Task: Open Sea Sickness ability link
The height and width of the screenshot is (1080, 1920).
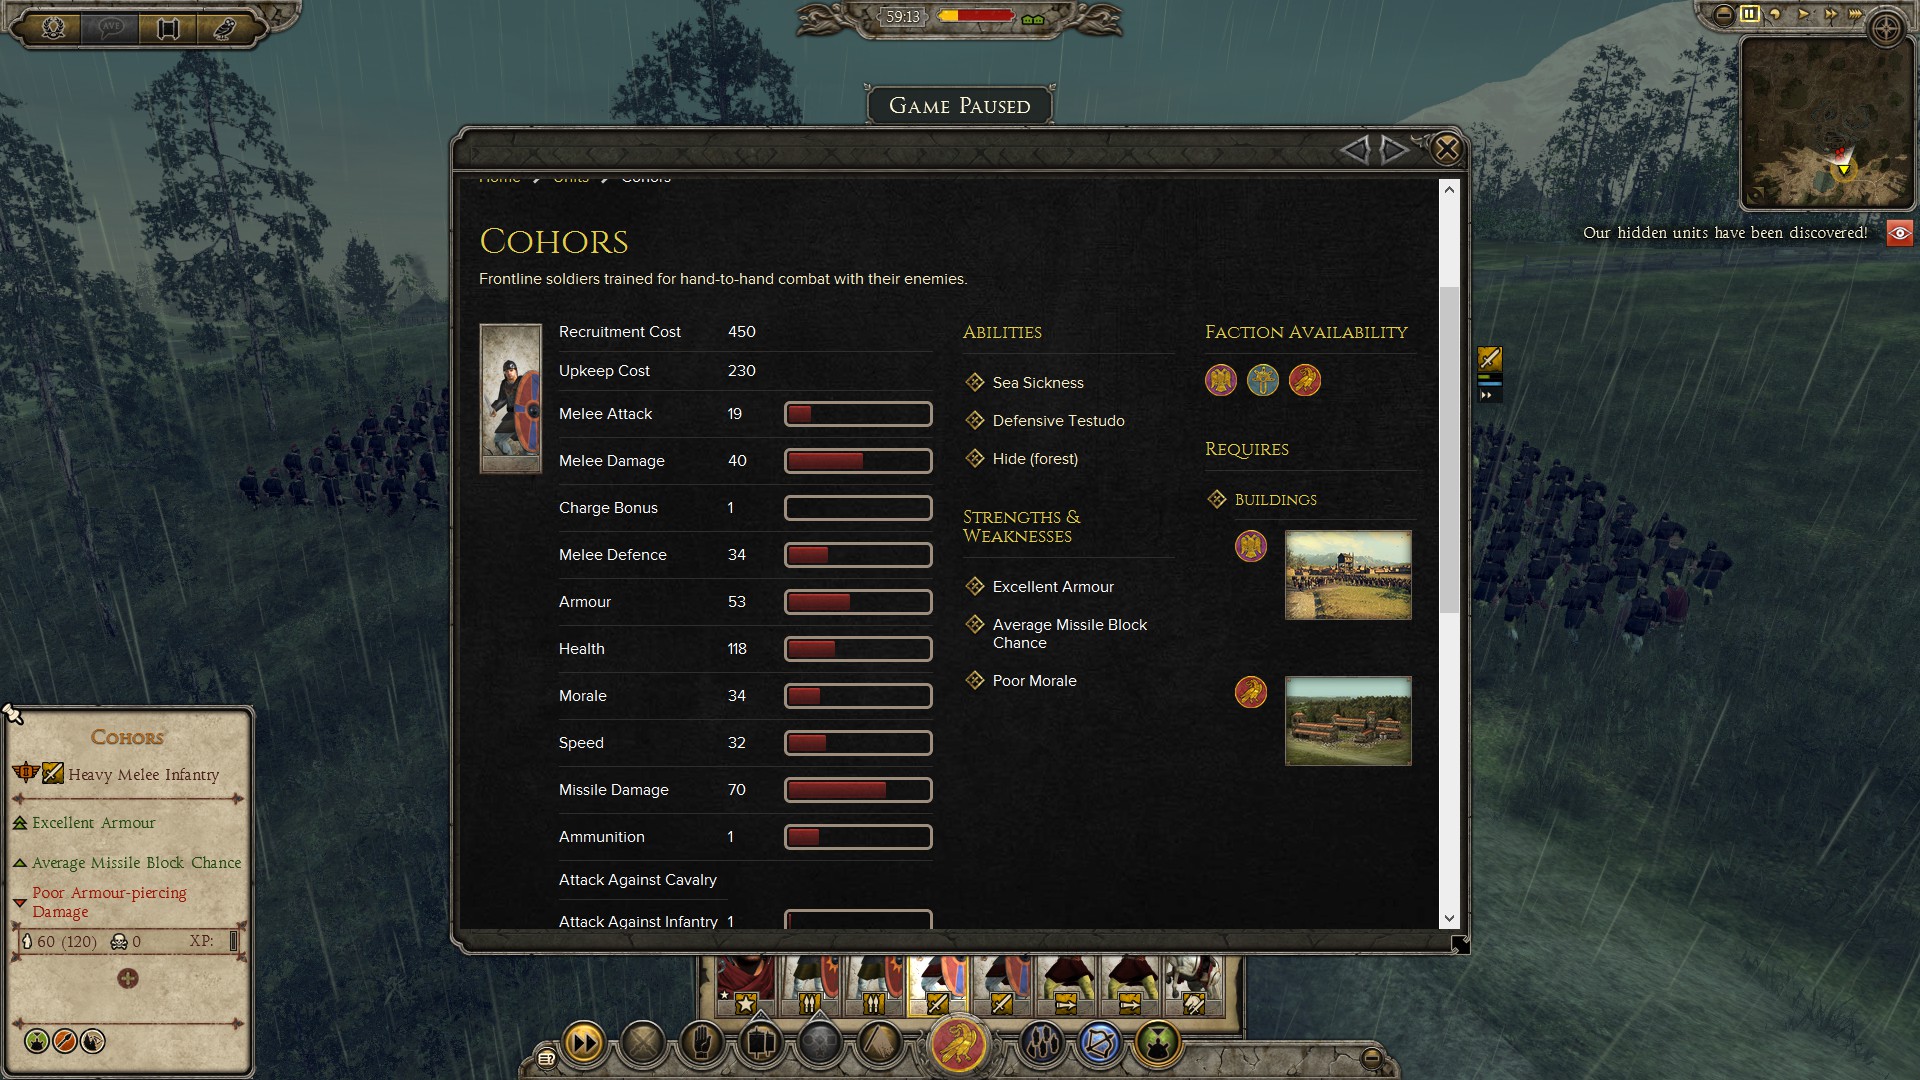Action: tap(1038, 383)
